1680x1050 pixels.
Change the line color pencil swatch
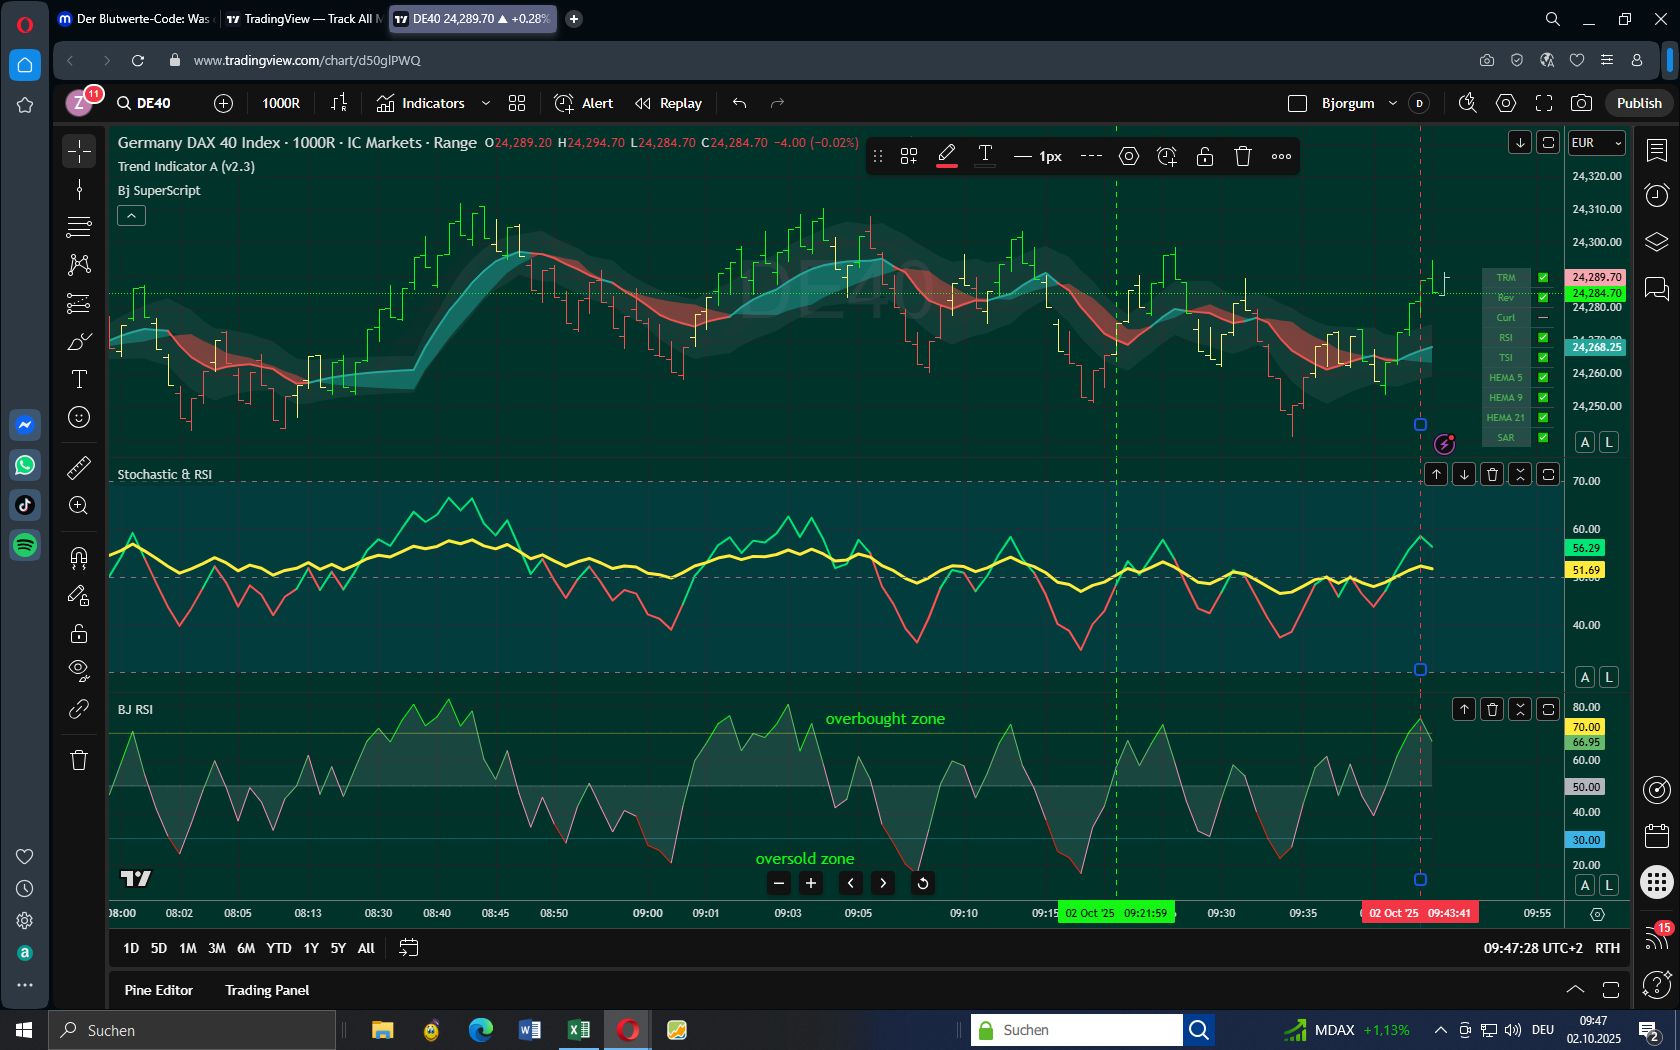(x=946, y=156)
